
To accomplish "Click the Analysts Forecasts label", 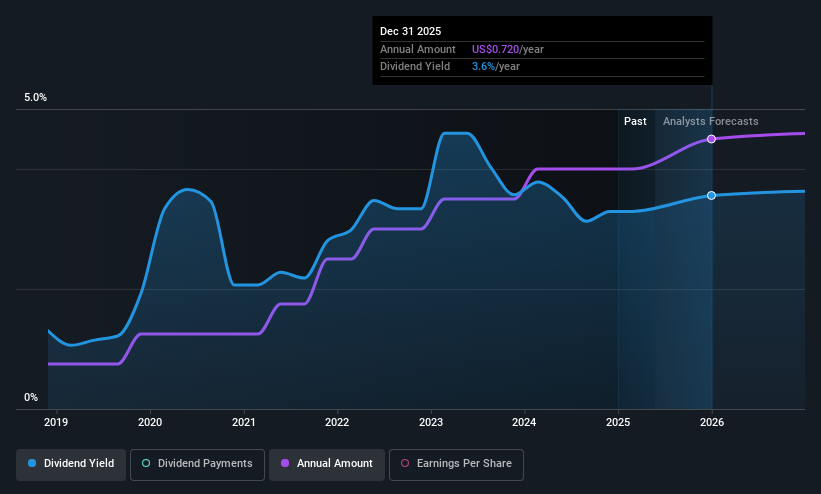I will click(x=711, y=121).
